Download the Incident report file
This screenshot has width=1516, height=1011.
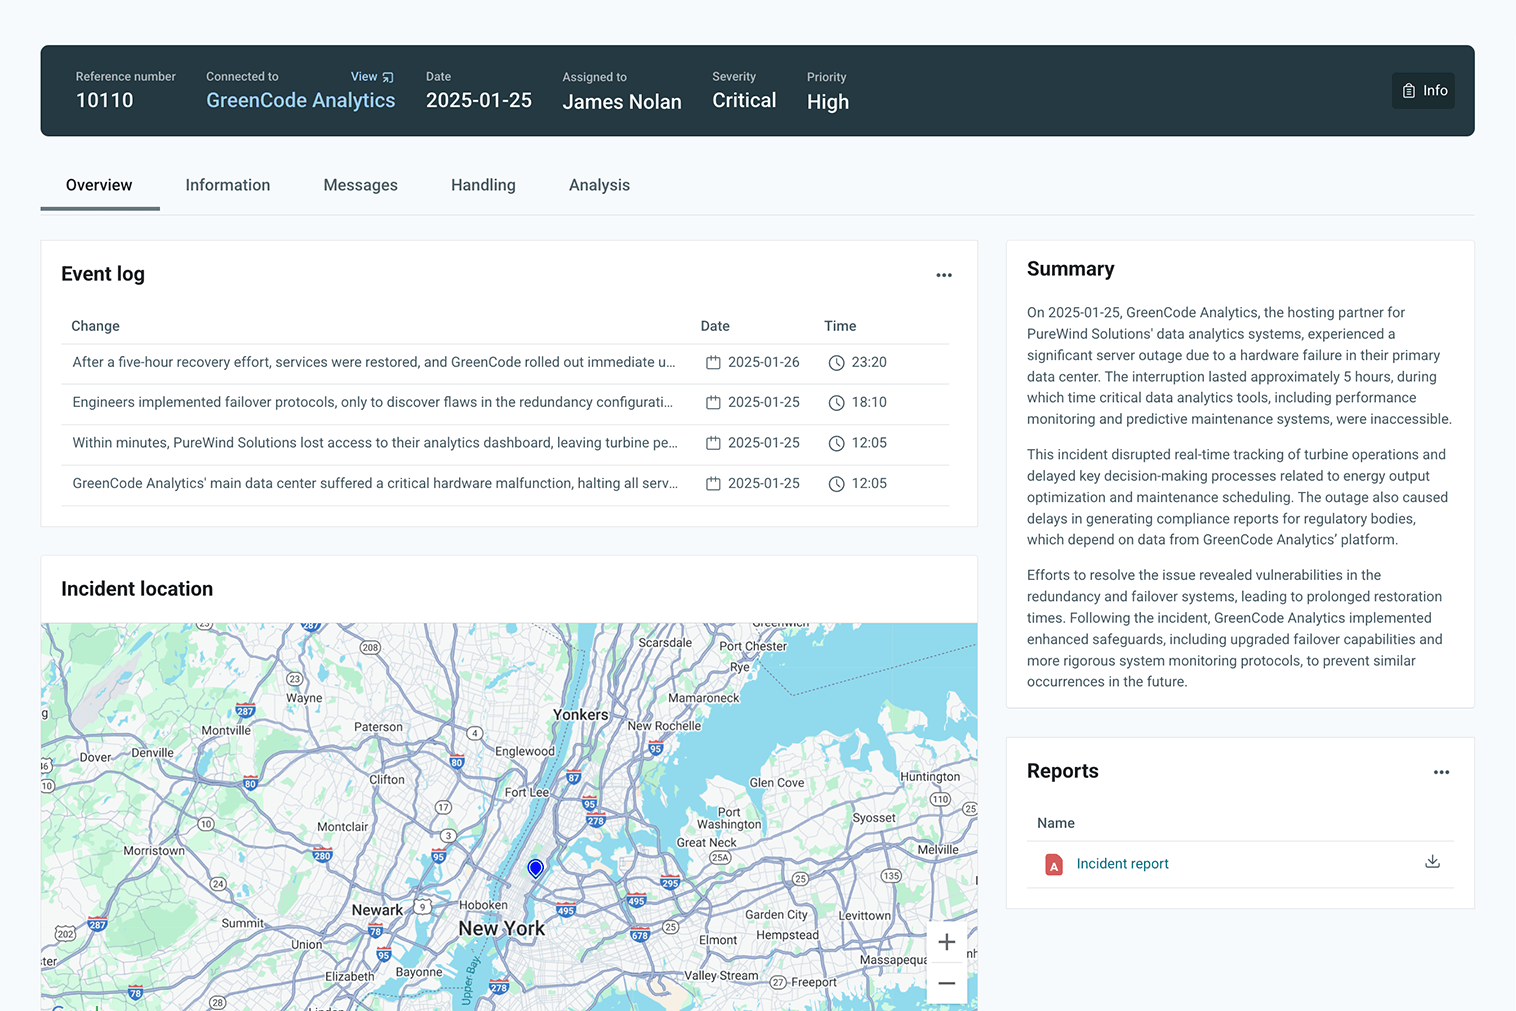[x=1432, y=862]
